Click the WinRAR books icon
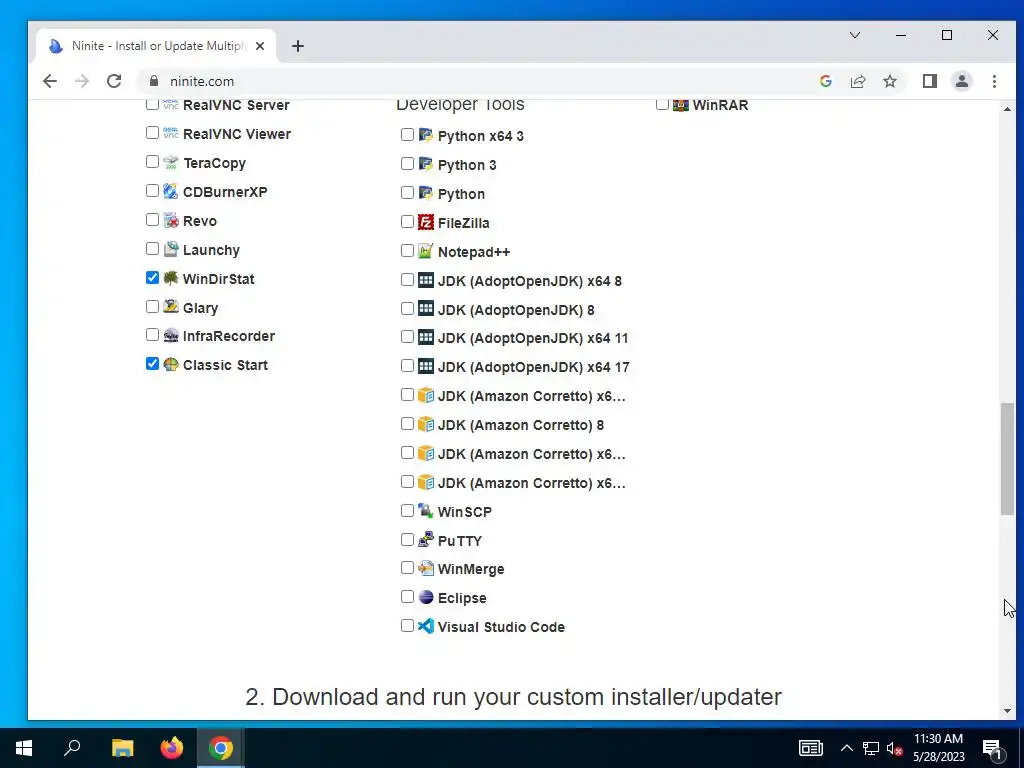The width and height of the screenshot is (1024, 768). point(681,104)
